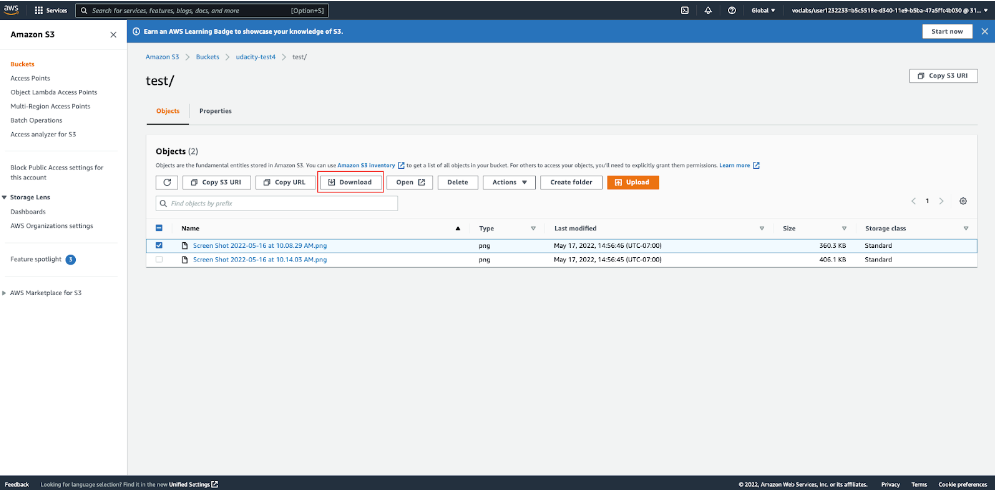Open AWS Organizations settings
The image size is (996, 490).
(x=51, y=226)
